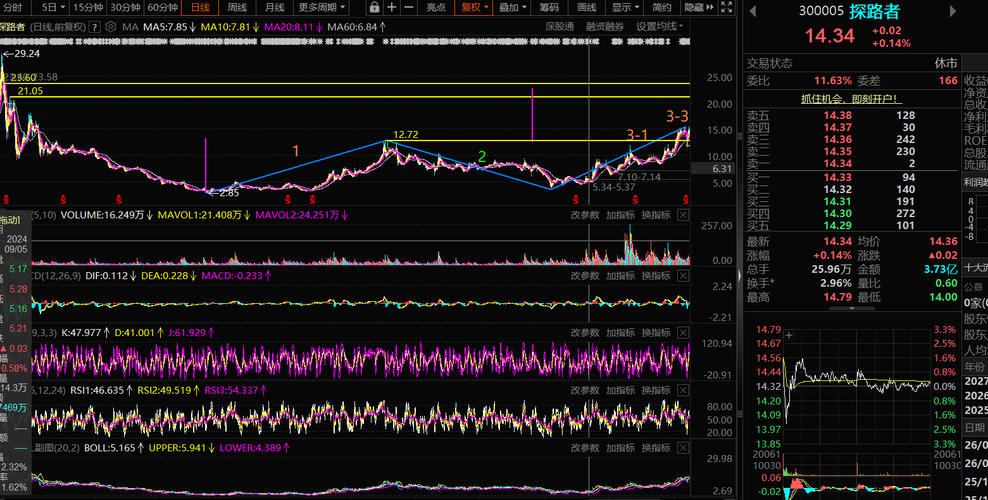
Task: Close the MACD indicator panel
Action: tap(682, 276)
